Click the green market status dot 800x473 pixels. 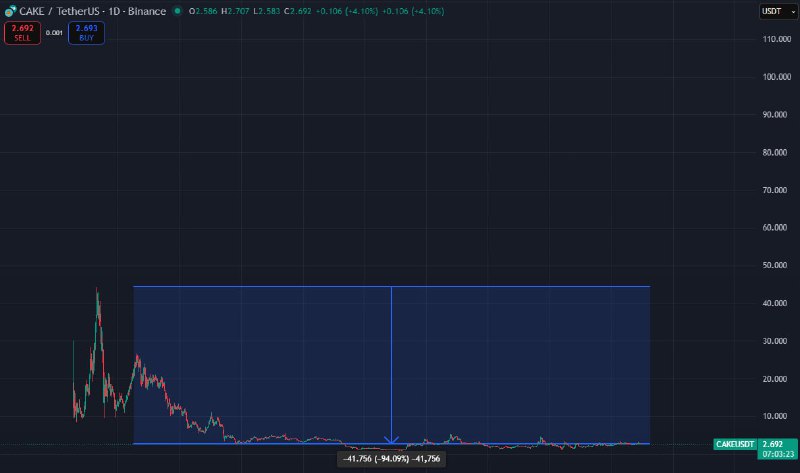176,11
